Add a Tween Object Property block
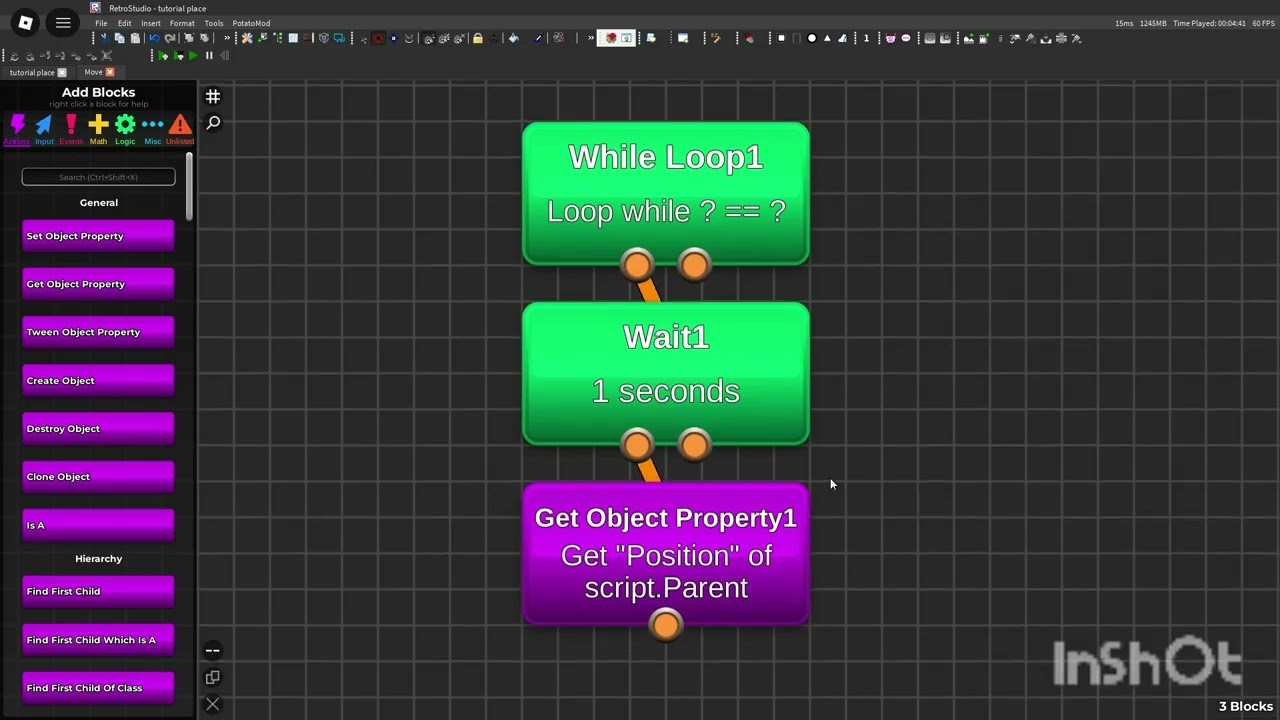 pos(98,332)
